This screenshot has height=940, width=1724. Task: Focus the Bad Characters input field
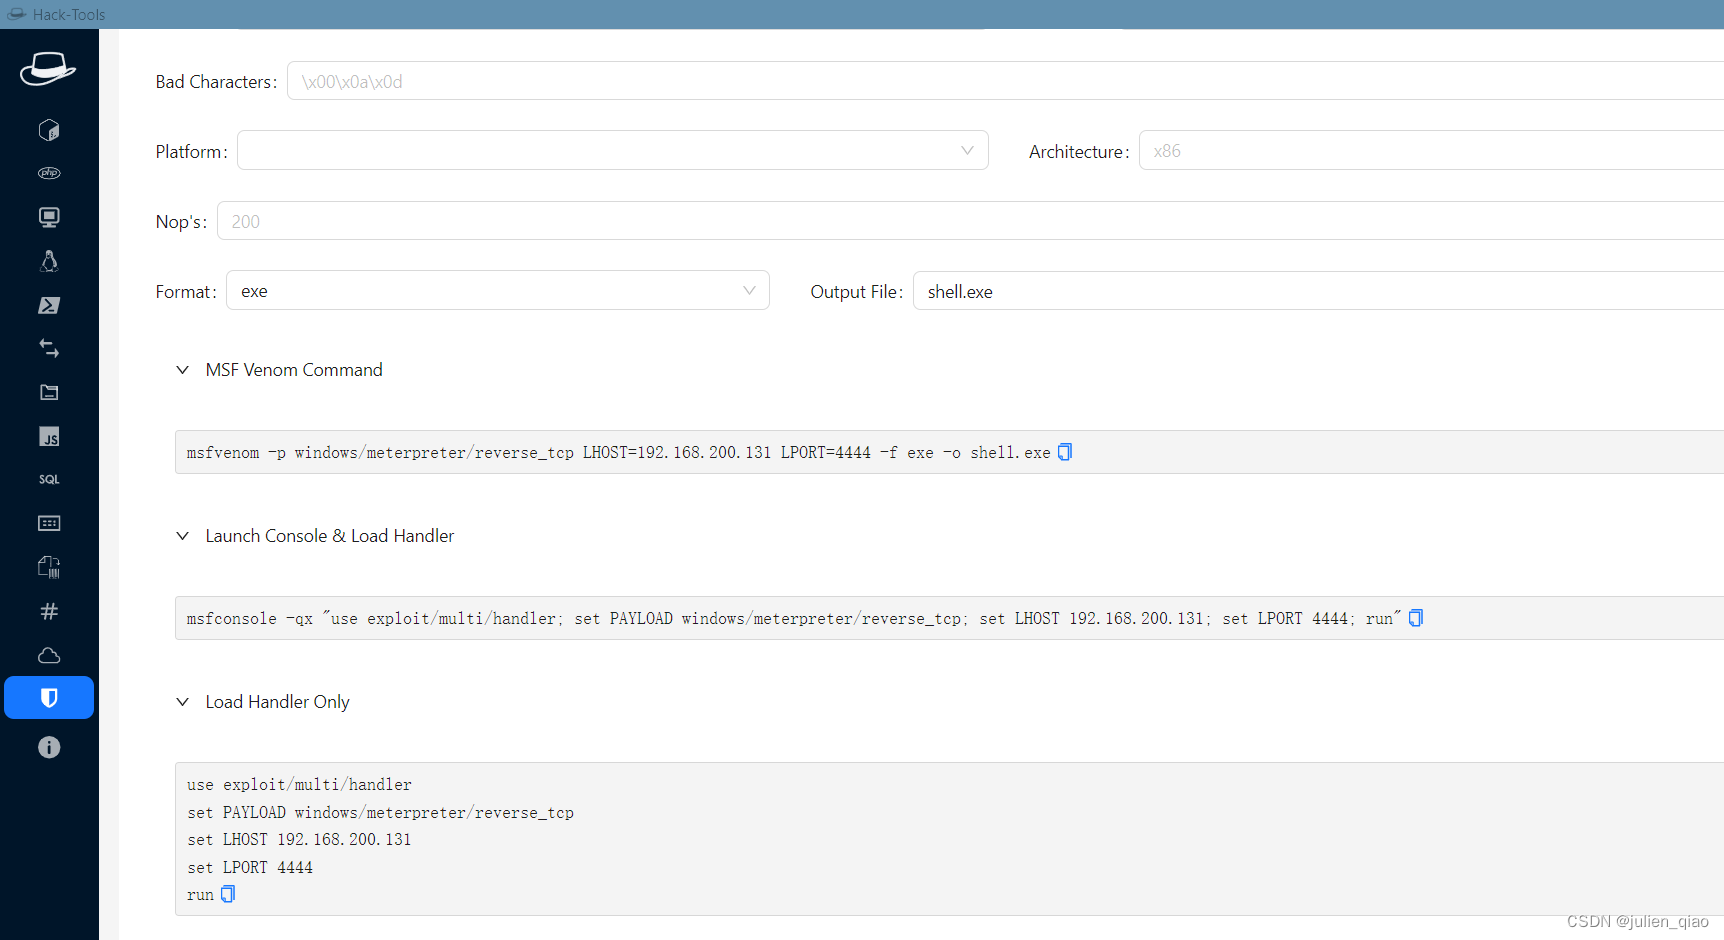tap(1005, 81)
